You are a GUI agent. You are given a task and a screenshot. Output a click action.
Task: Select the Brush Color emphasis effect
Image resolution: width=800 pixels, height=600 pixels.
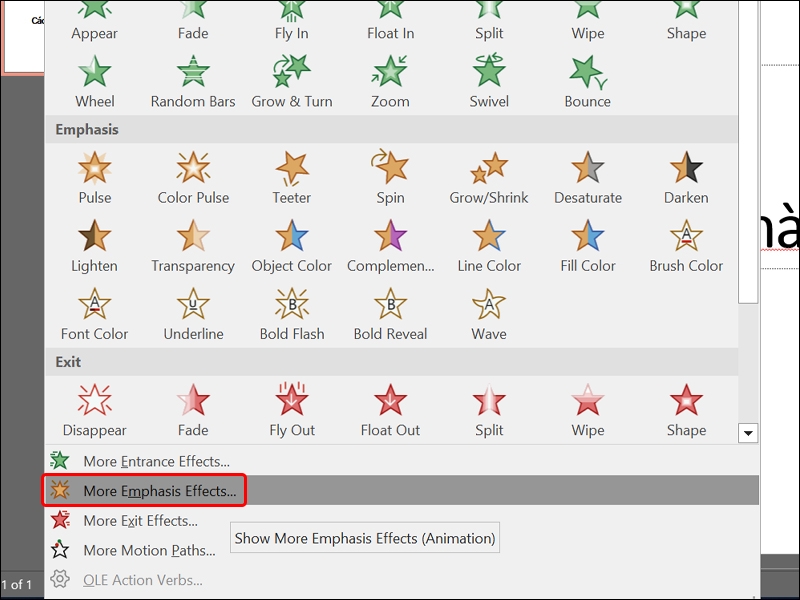[686, 246]
